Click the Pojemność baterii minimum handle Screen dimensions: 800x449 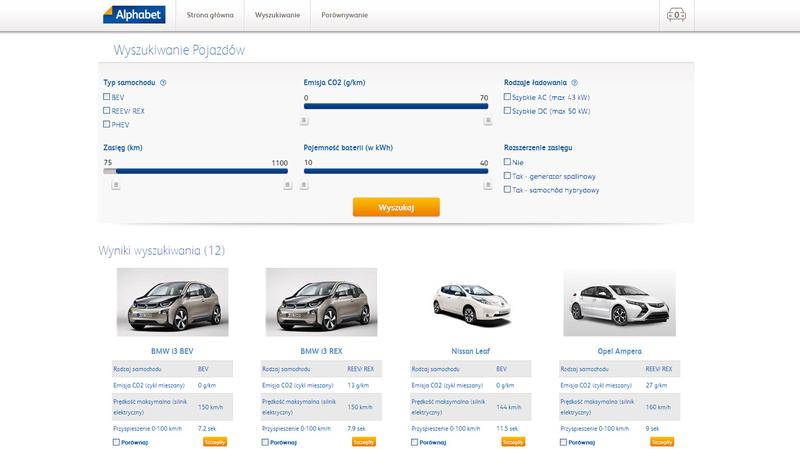(304, 185)
